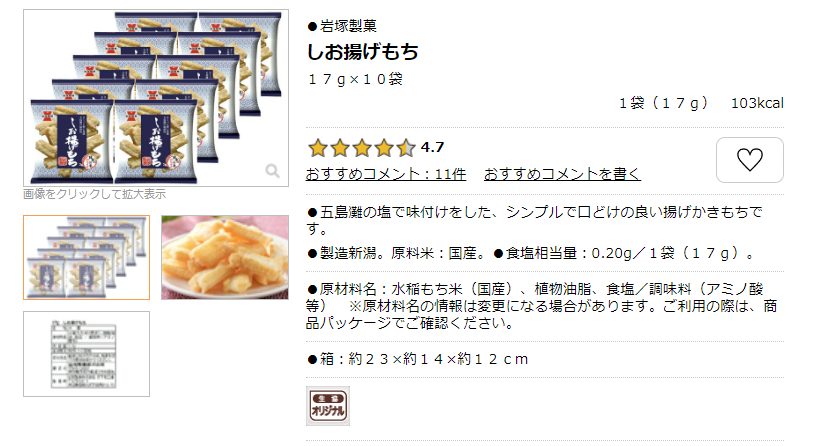Image resolution: width=838 pixels, height=446 pixels.
Task: Click the large main product image
Action: [156, 98]
